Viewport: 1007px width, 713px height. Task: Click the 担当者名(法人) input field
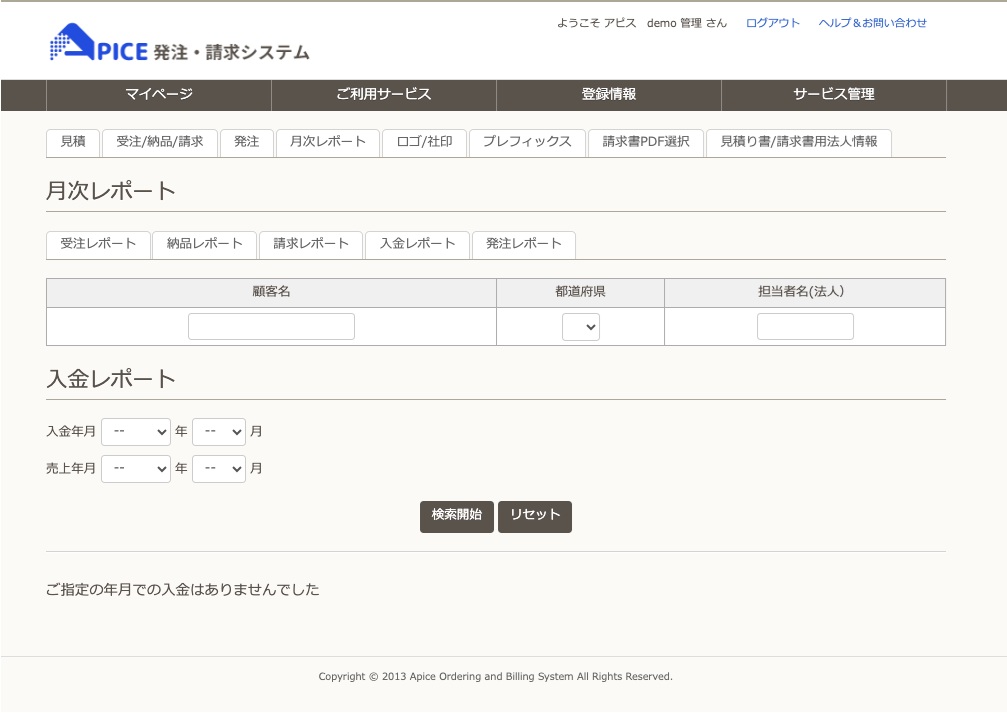pos(805,326)
